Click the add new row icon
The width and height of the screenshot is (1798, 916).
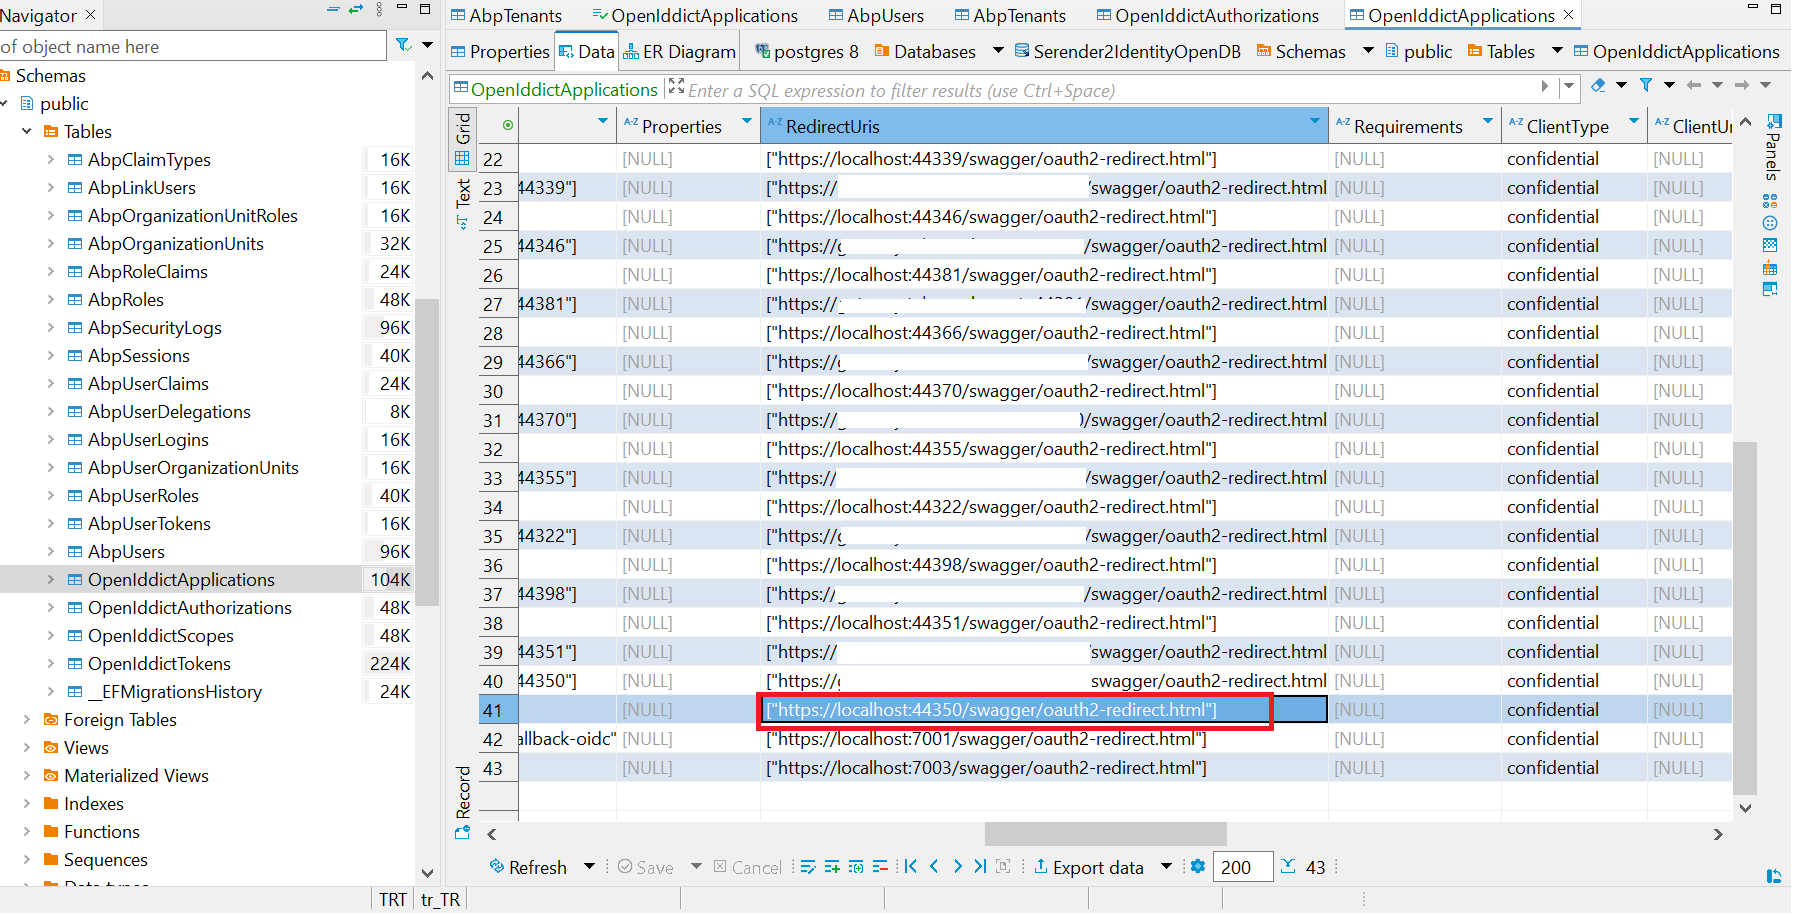coord(832,867)
